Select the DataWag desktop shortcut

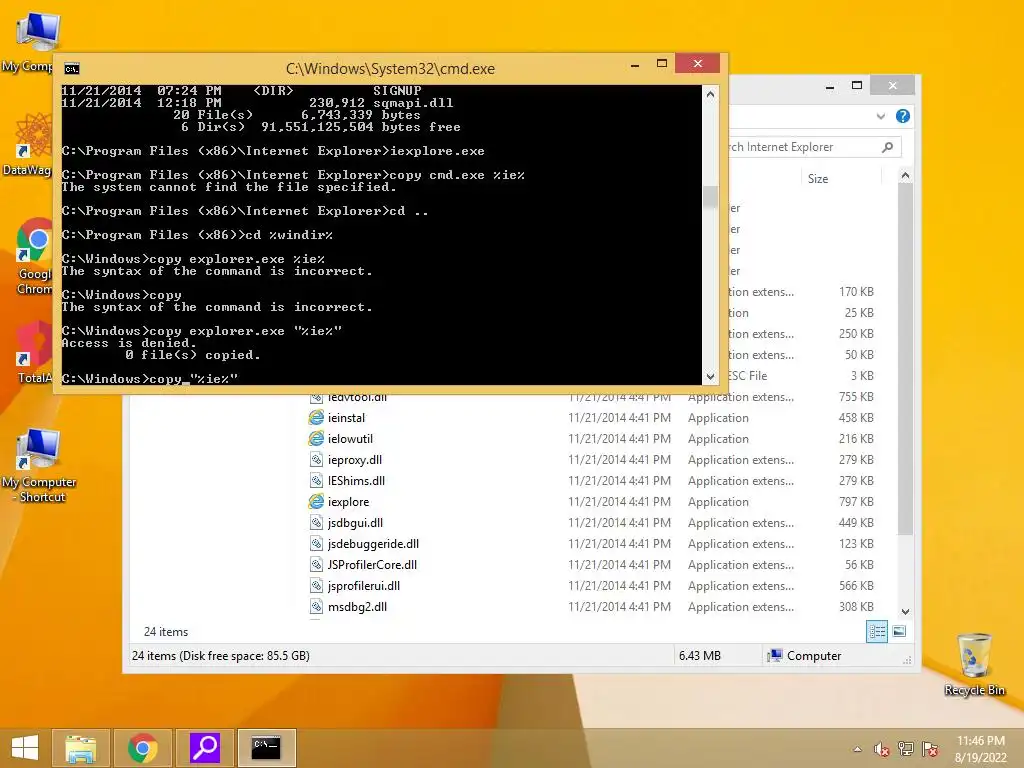coord(27,145)
